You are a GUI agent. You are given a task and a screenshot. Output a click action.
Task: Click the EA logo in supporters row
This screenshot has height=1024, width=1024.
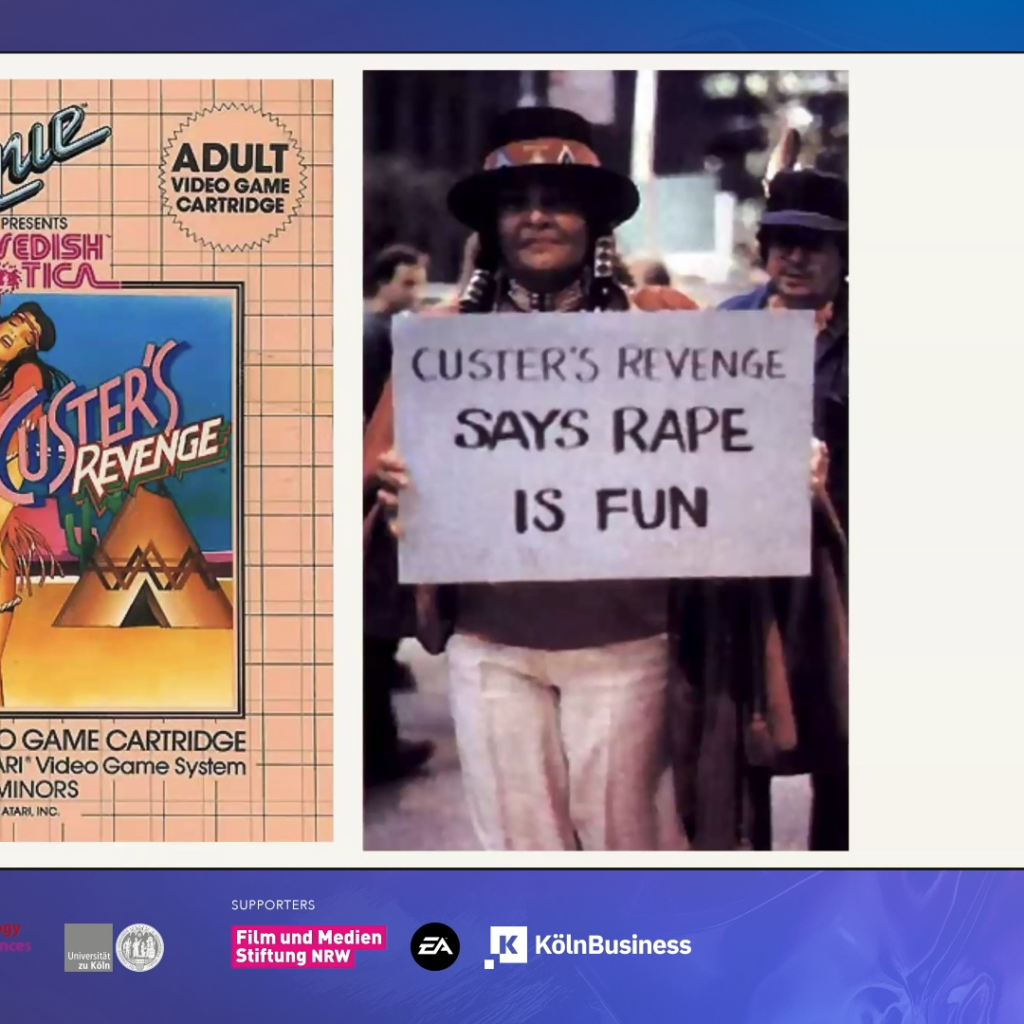[435, 946]
